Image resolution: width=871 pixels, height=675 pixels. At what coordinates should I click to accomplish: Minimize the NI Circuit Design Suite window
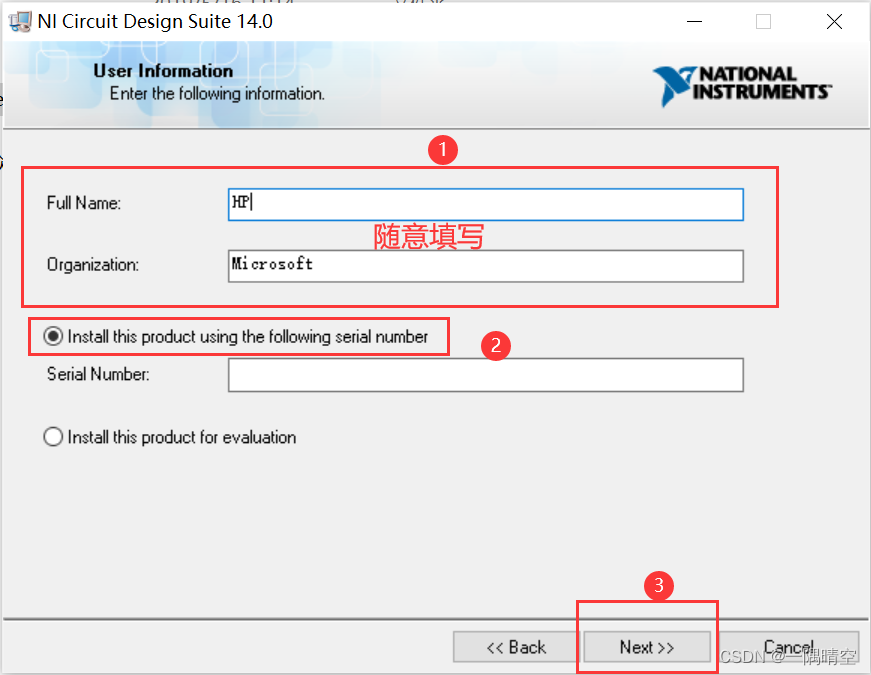pos(694,22)
